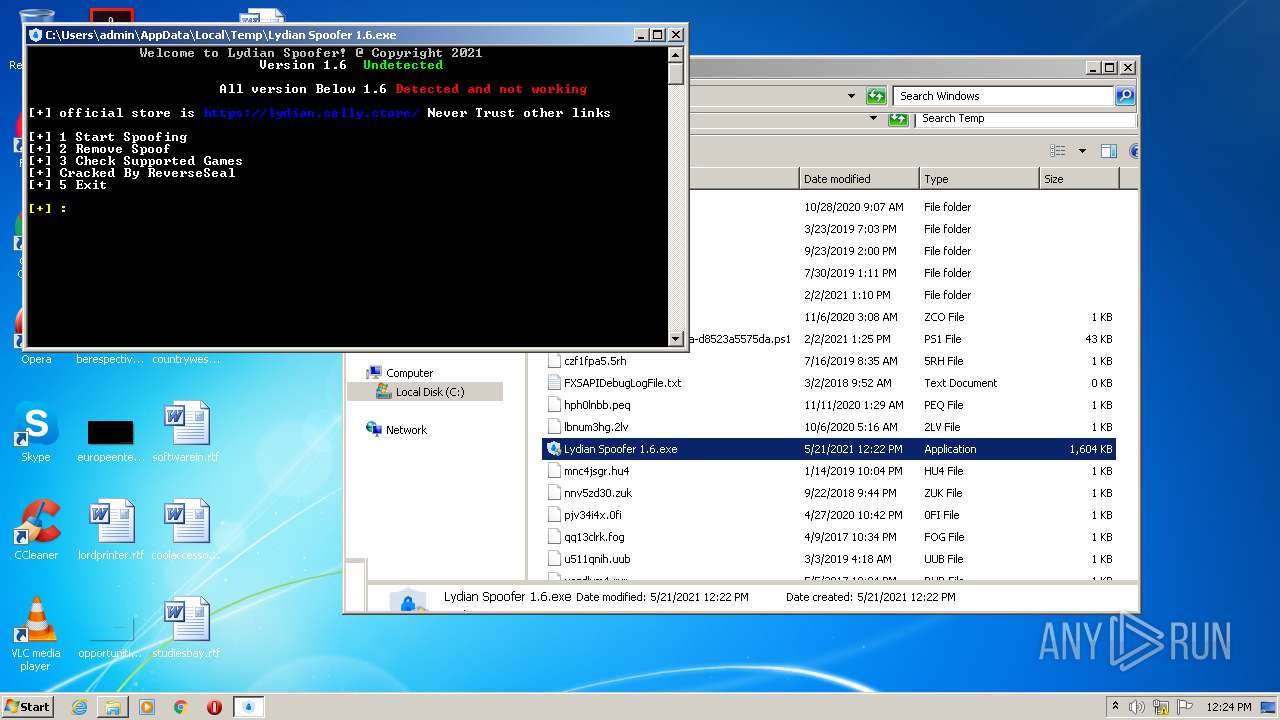
Task: Click the refresh button beside Search Windows
Action: tap(876, 96)
